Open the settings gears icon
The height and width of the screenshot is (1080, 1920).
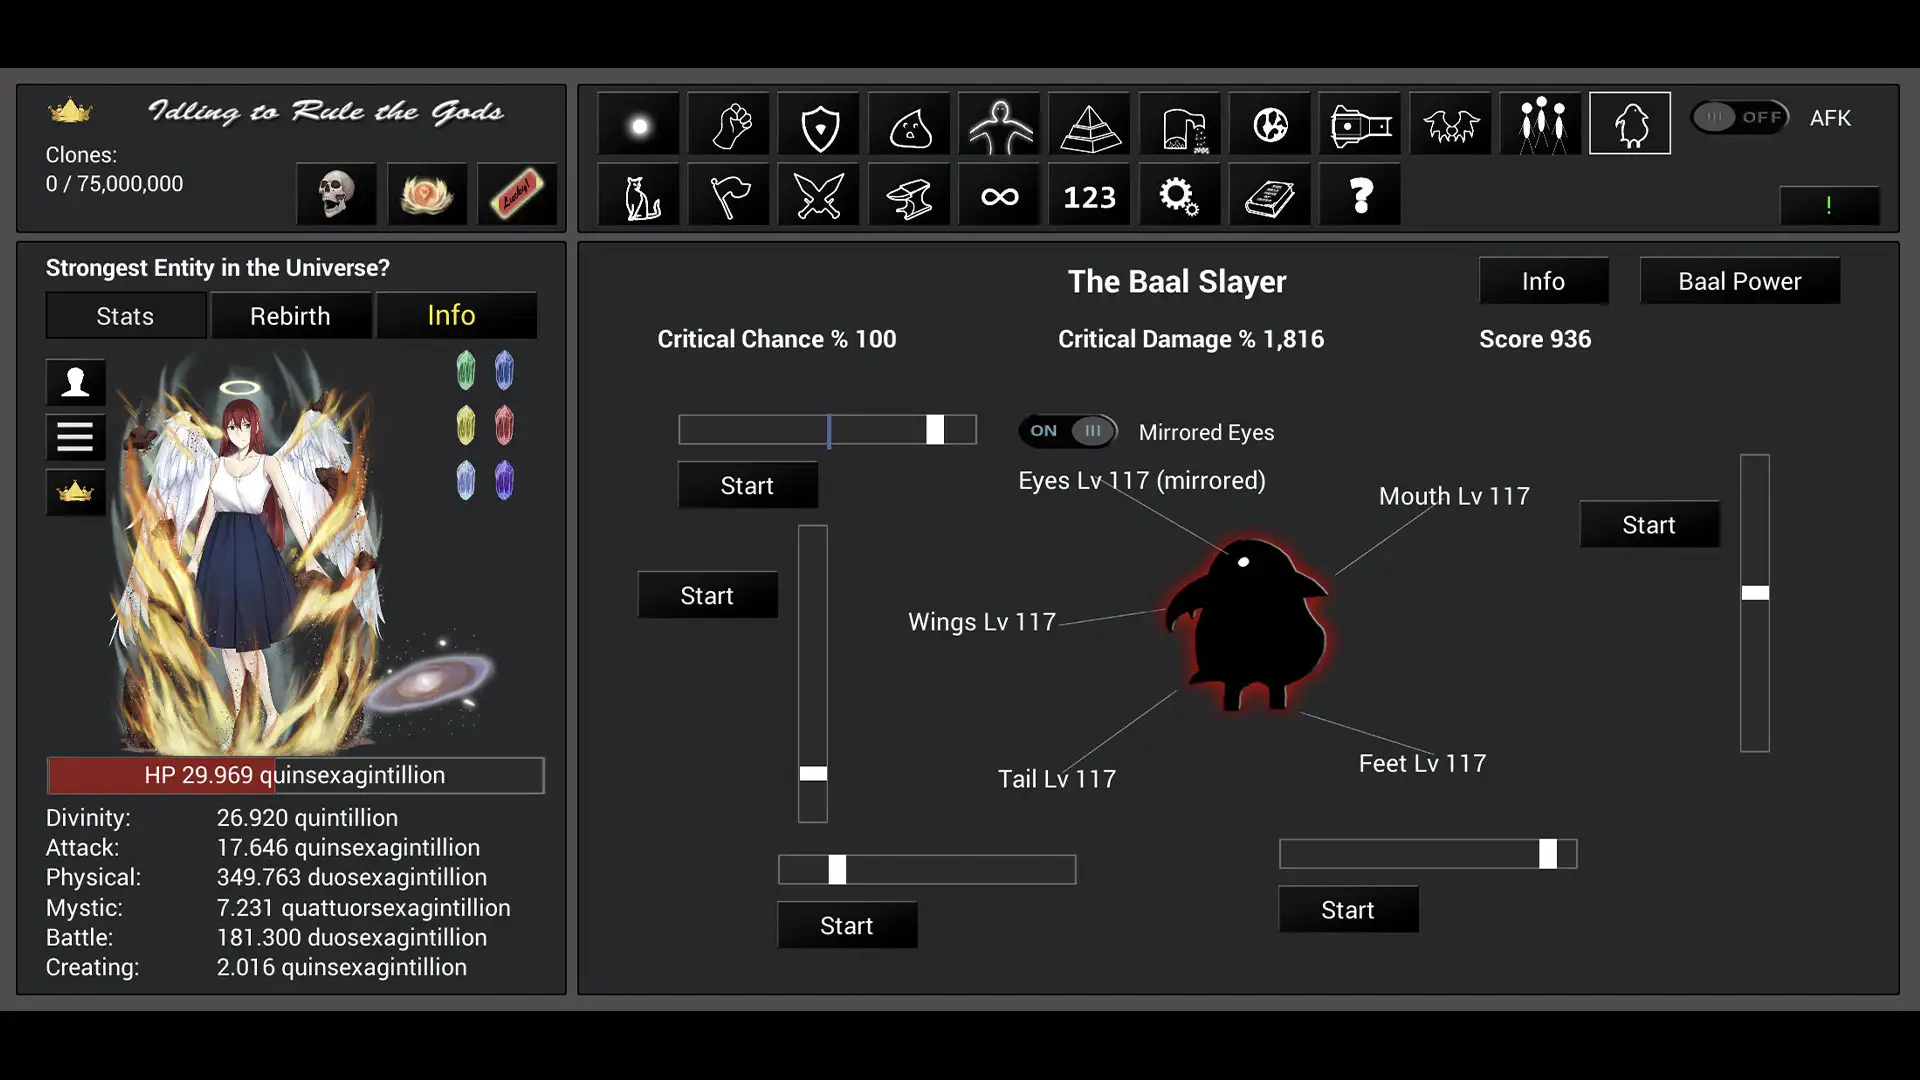[x=1180, y=196]
